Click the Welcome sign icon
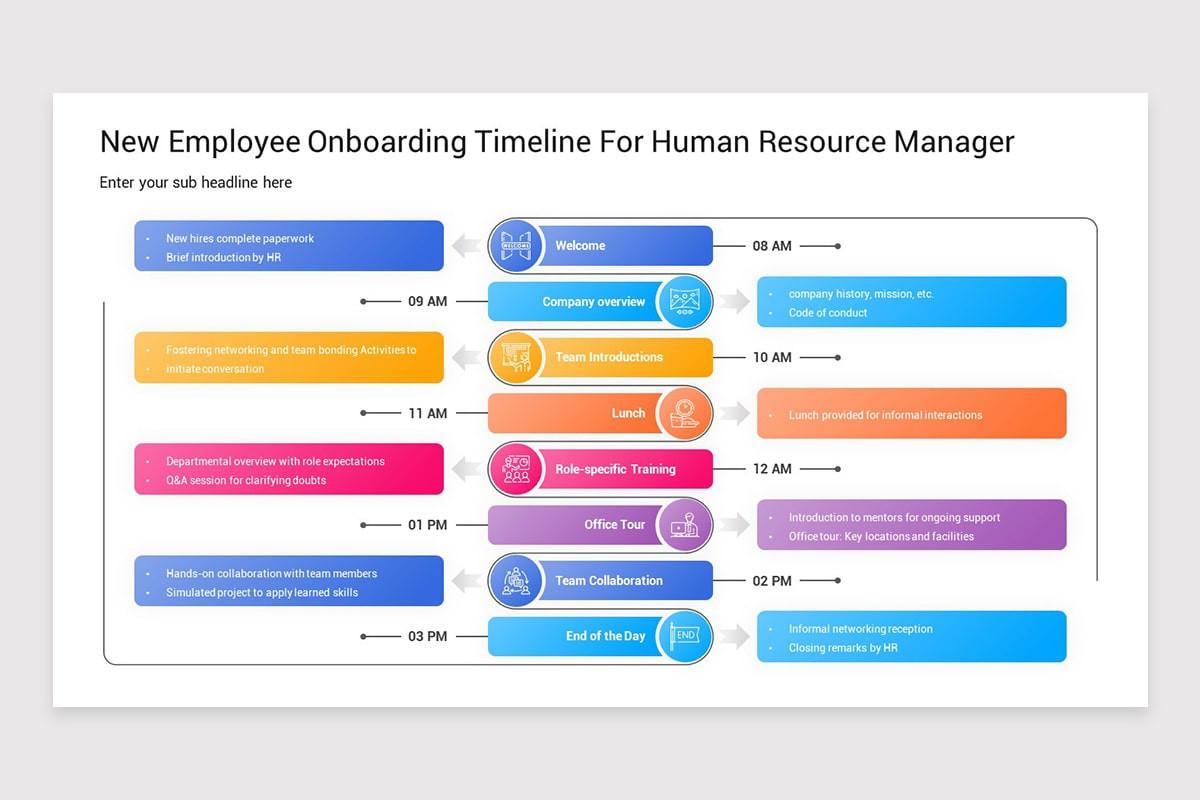The image size is (1200, 800). click(x=515, y=245)
